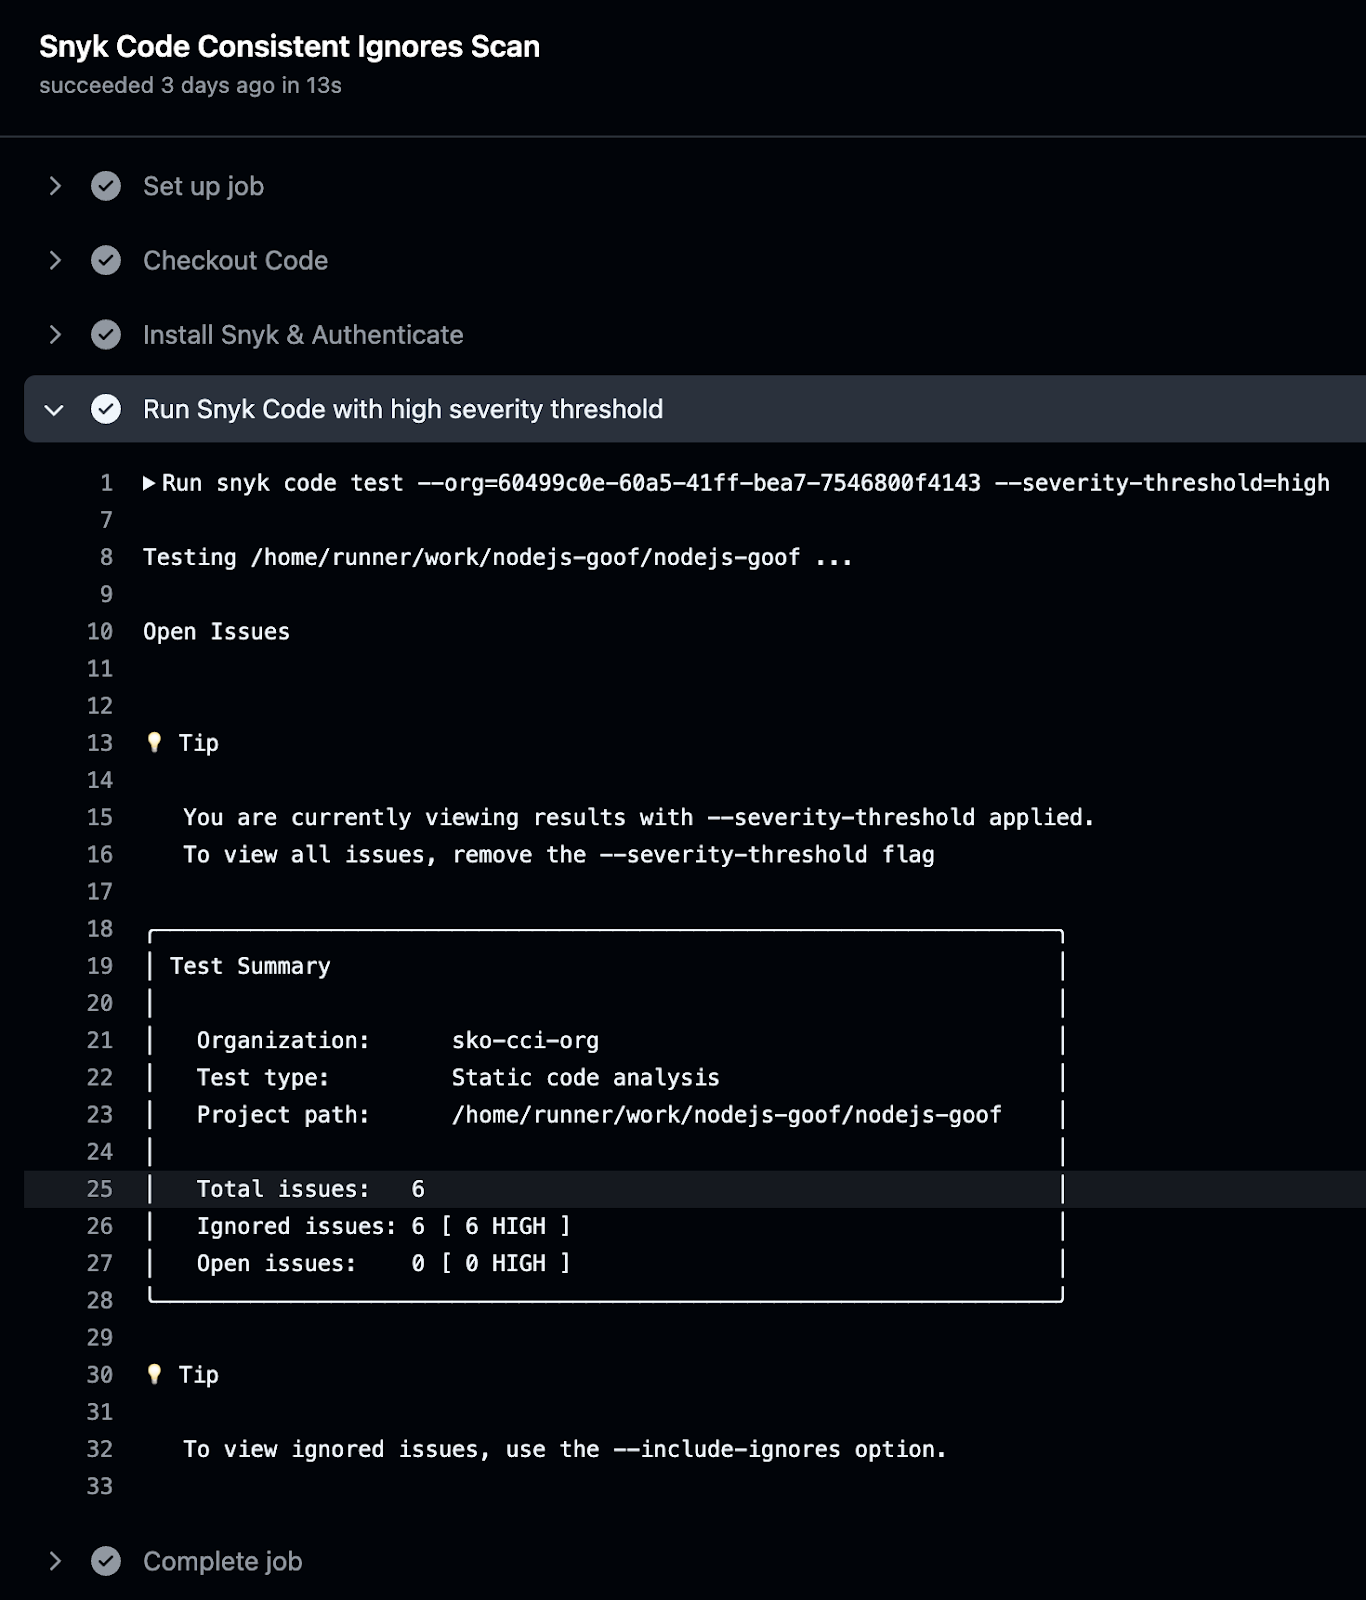Expand the Checkout Code step chevron
The image size is (1366, 1600).
[x=55, y=261]
